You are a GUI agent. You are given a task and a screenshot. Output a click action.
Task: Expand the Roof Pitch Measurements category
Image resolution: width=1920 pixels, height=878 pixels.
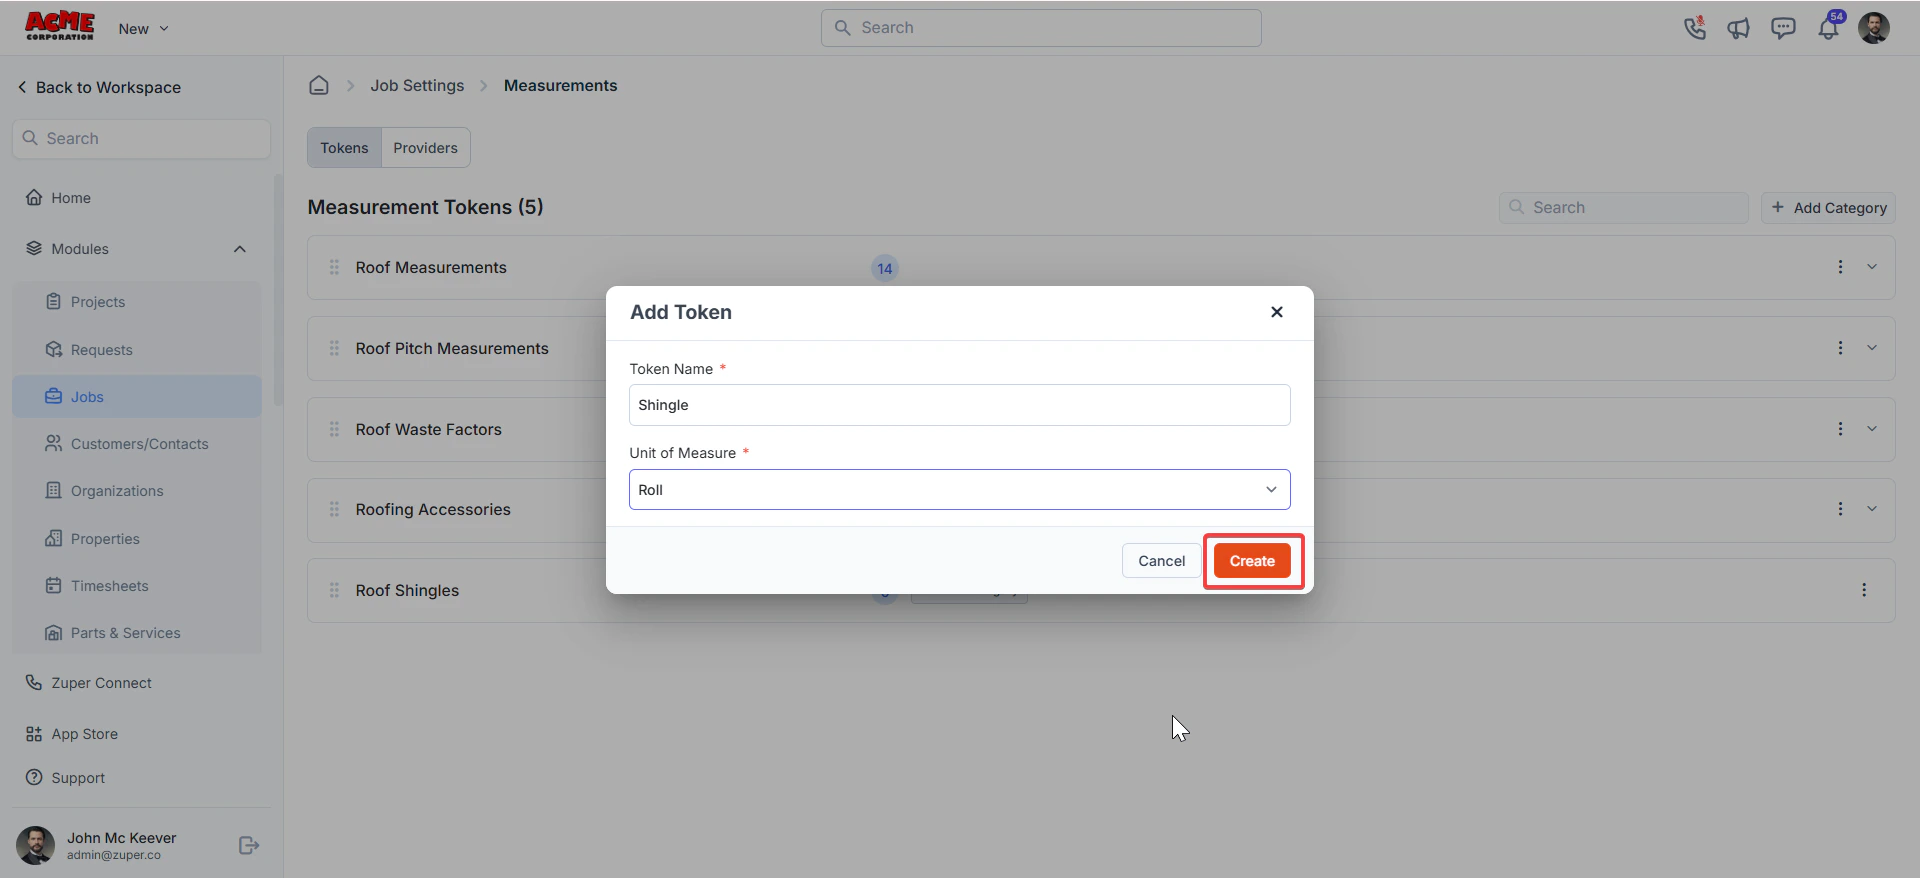1872,348
